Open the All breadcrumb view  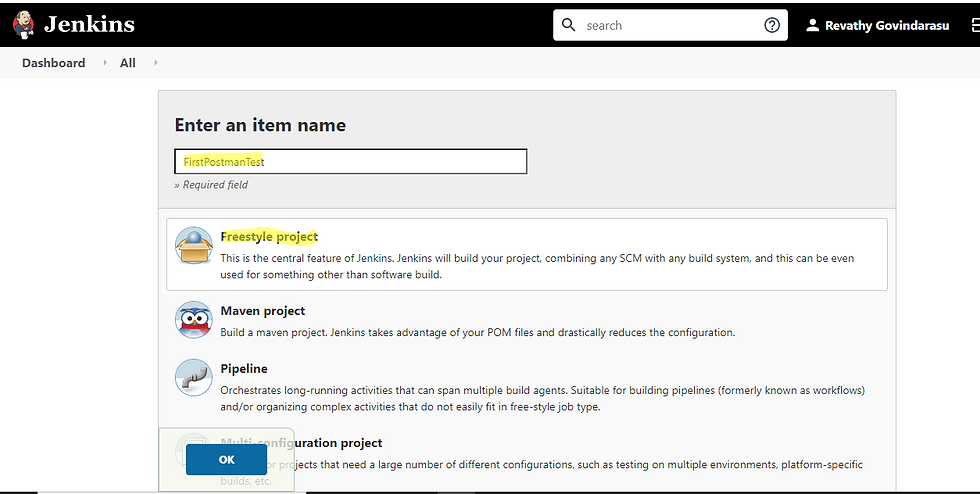click(x=128, y=63)
